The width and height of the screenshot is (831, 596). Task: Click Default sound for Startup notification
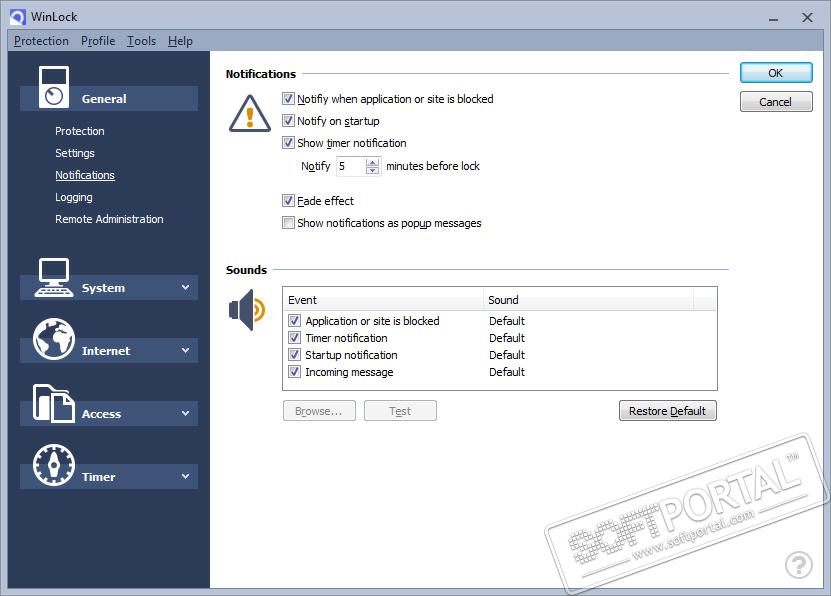(x=507, y=354)
